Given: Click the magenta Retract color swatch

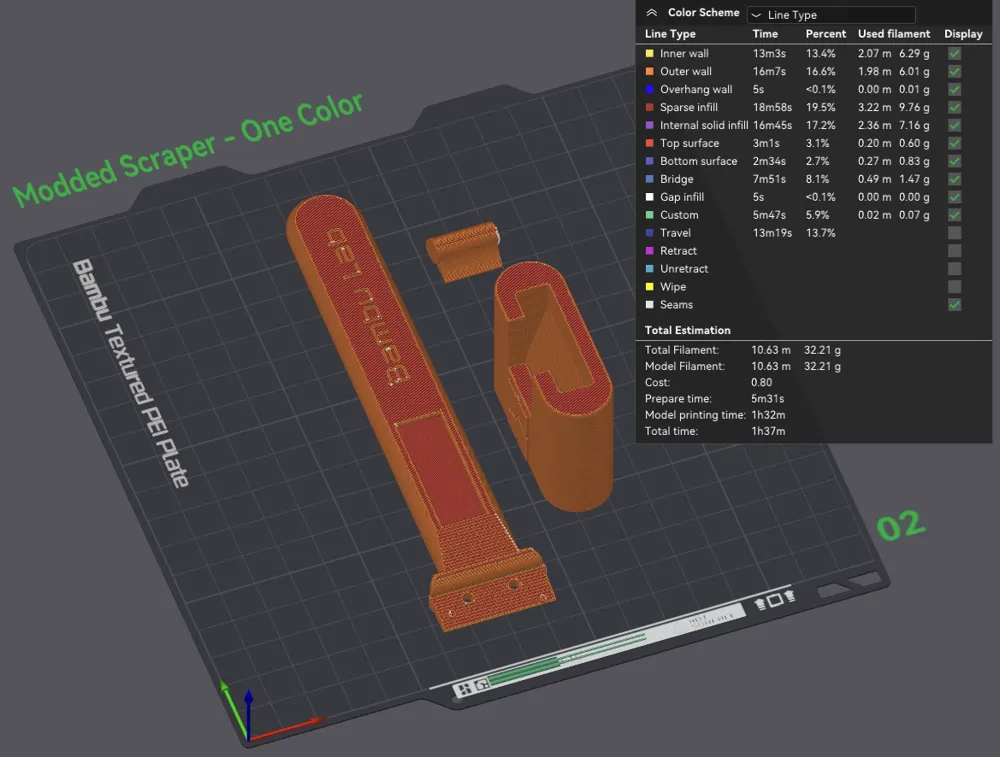Looking at the screenshot, I should (649, 252).
